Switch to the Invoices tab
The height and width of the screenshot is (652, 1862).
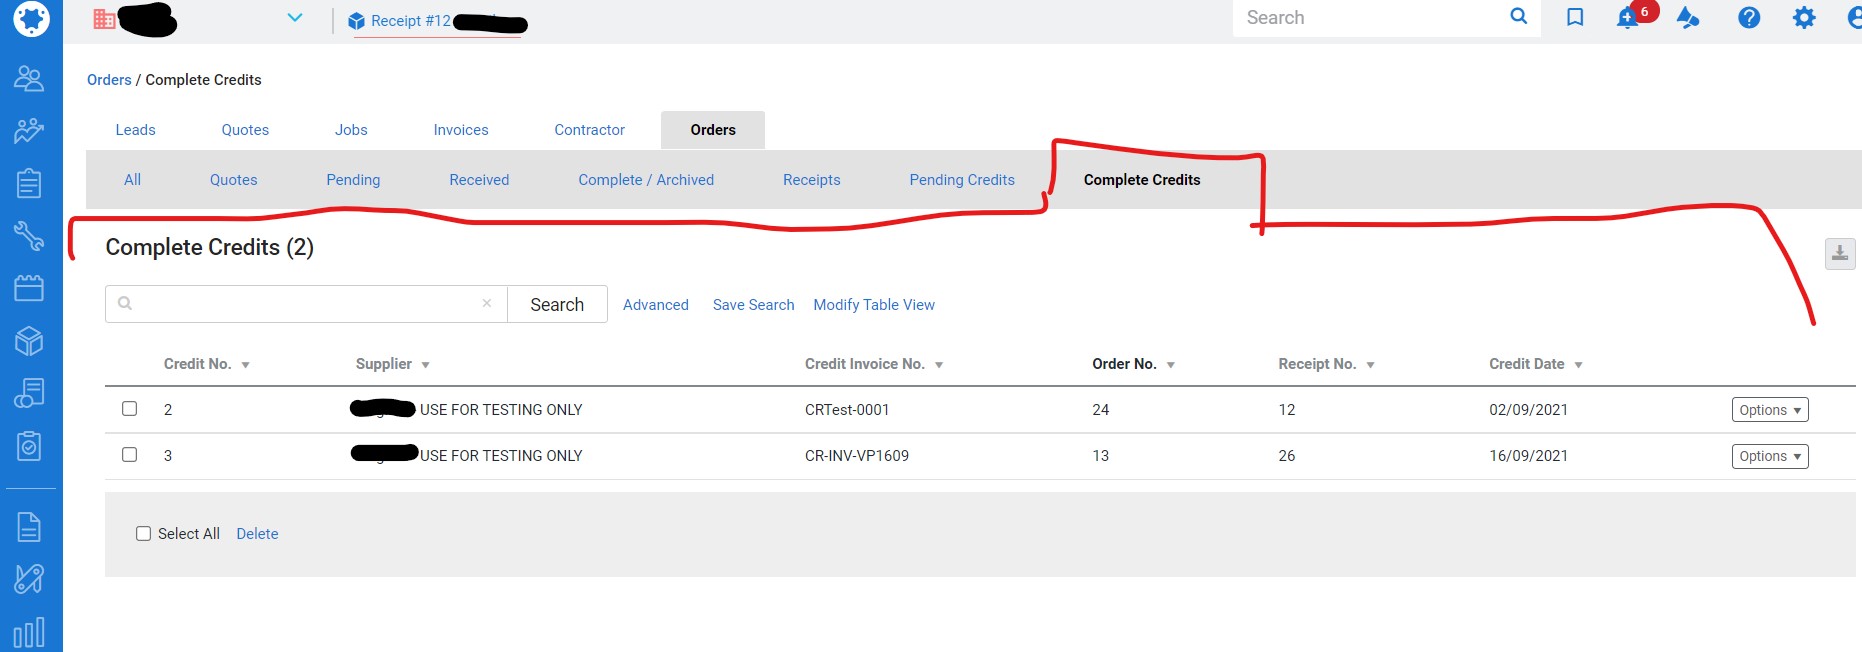click(x=461, y=130)
